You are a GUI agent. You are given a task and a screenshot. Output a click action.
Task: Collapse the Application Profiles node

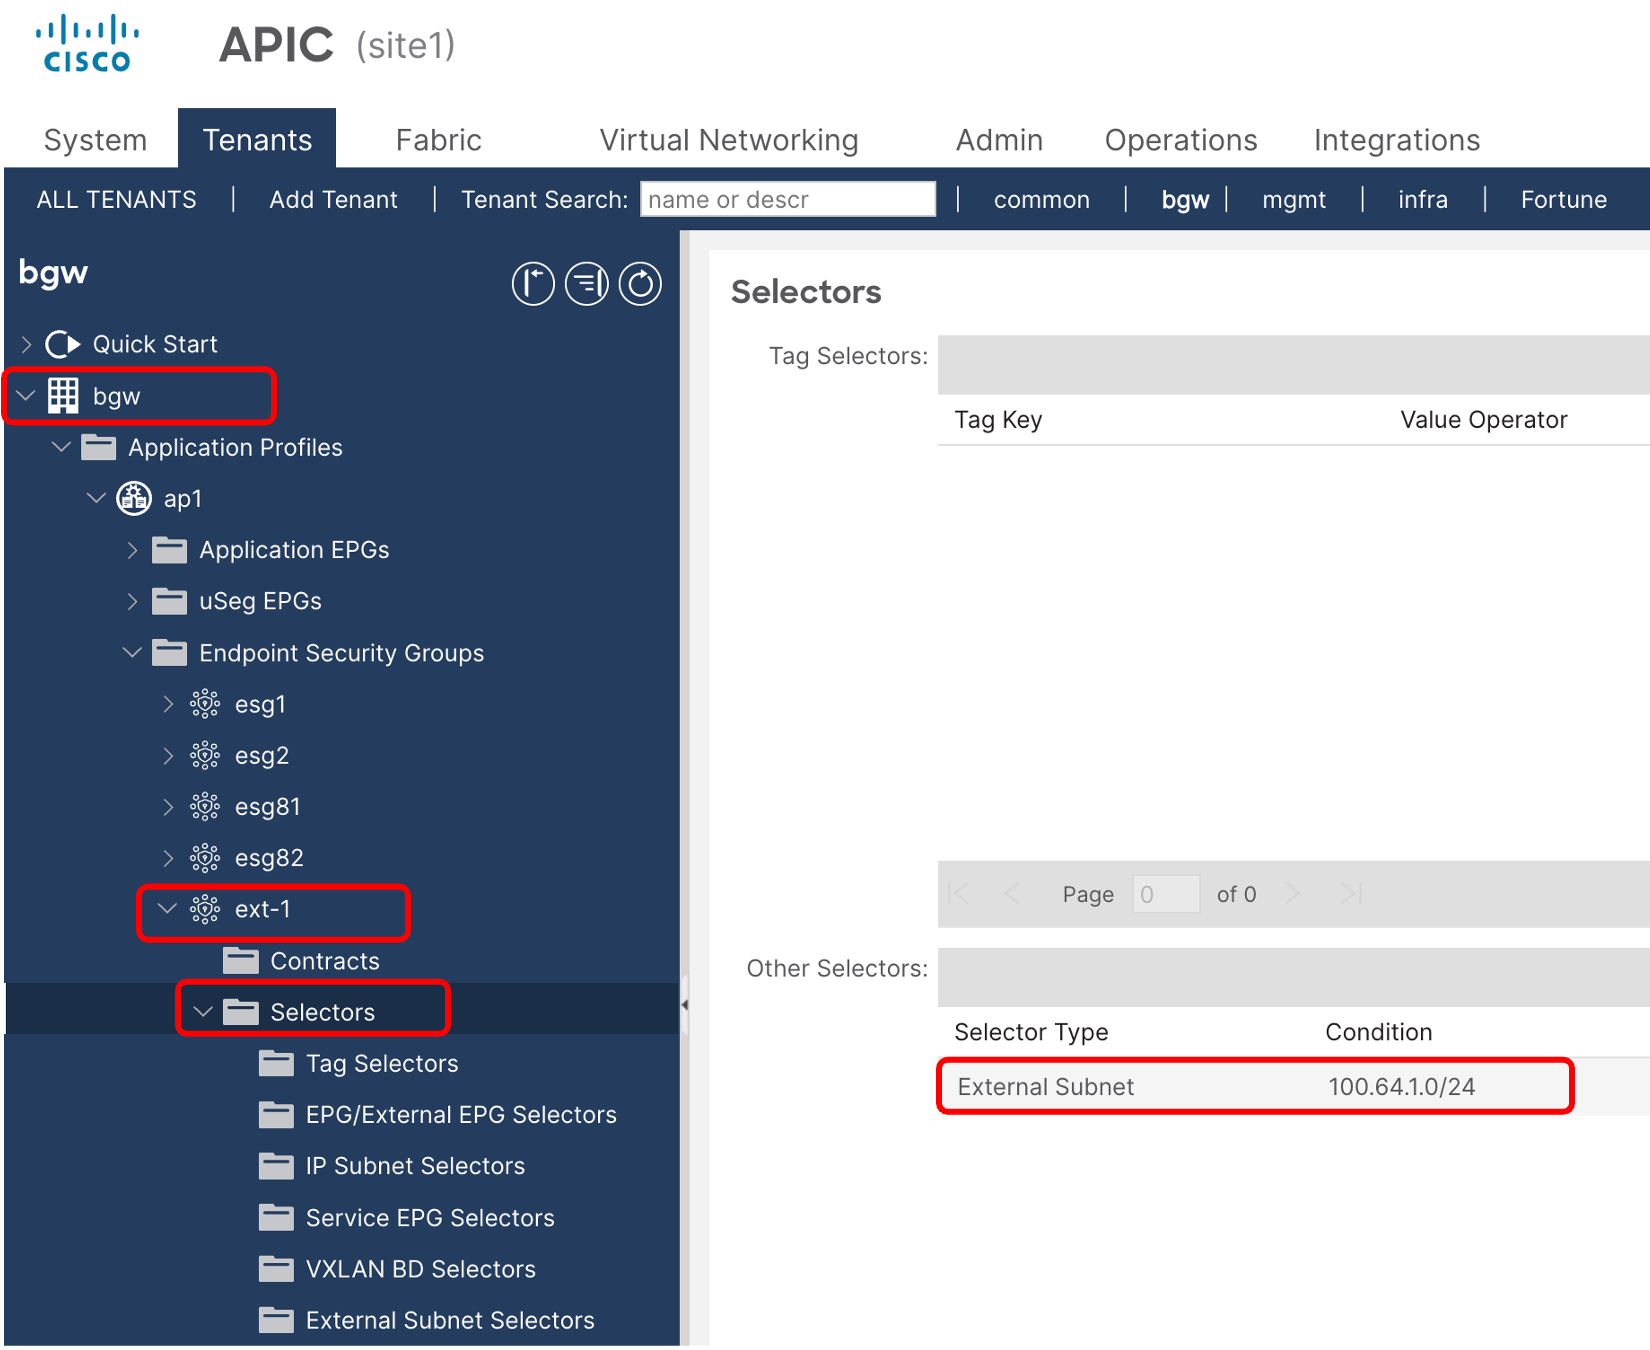[62, 447]
